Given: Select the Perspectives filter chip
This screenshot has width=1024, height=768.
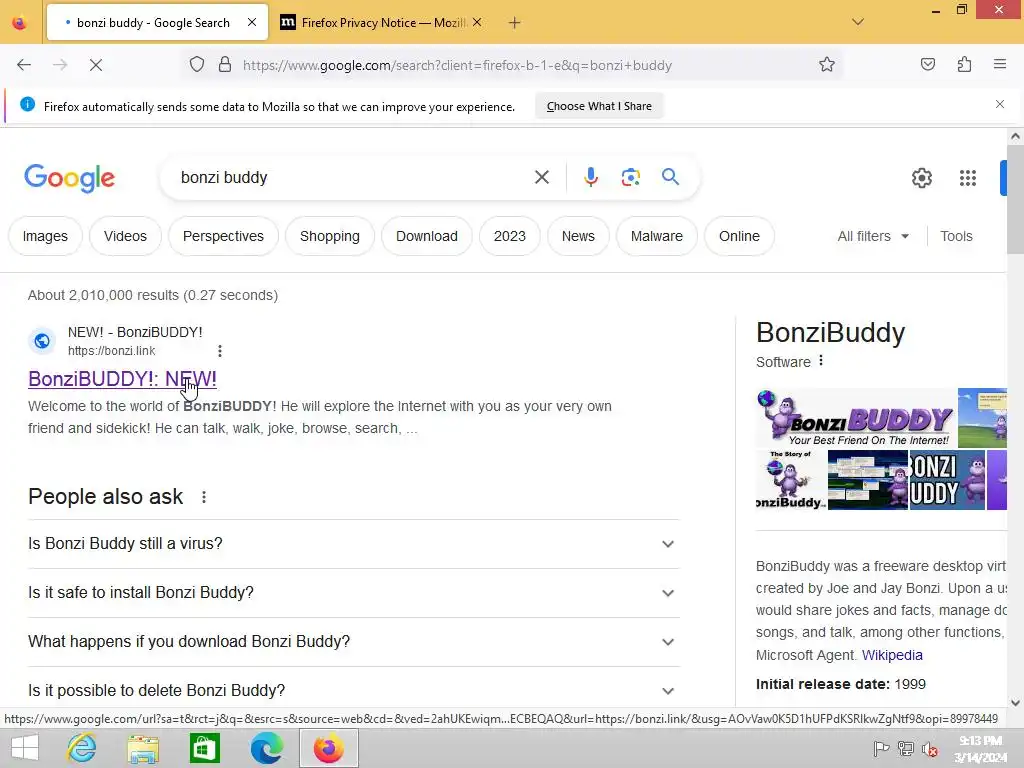Looking at the screenshot, I should (223, 236).
